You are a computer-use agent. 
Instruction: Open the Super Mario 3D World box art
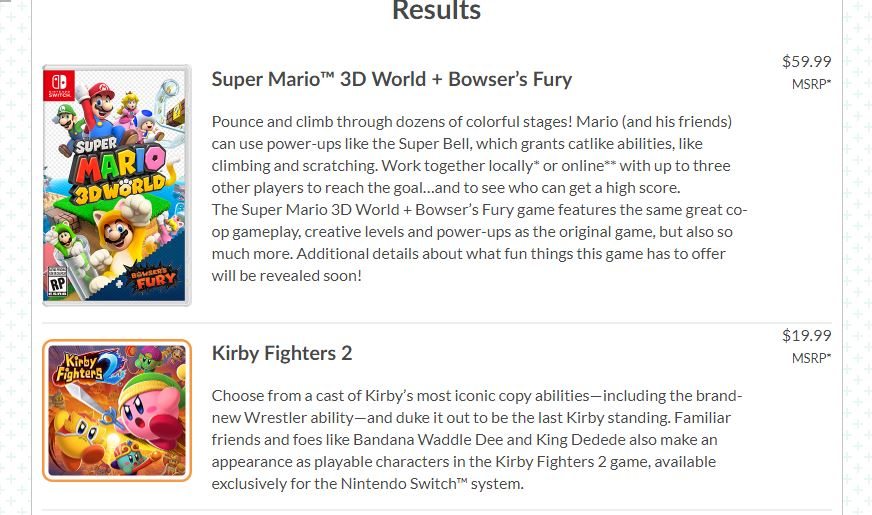pyautogui.click(x=117, y=185)
